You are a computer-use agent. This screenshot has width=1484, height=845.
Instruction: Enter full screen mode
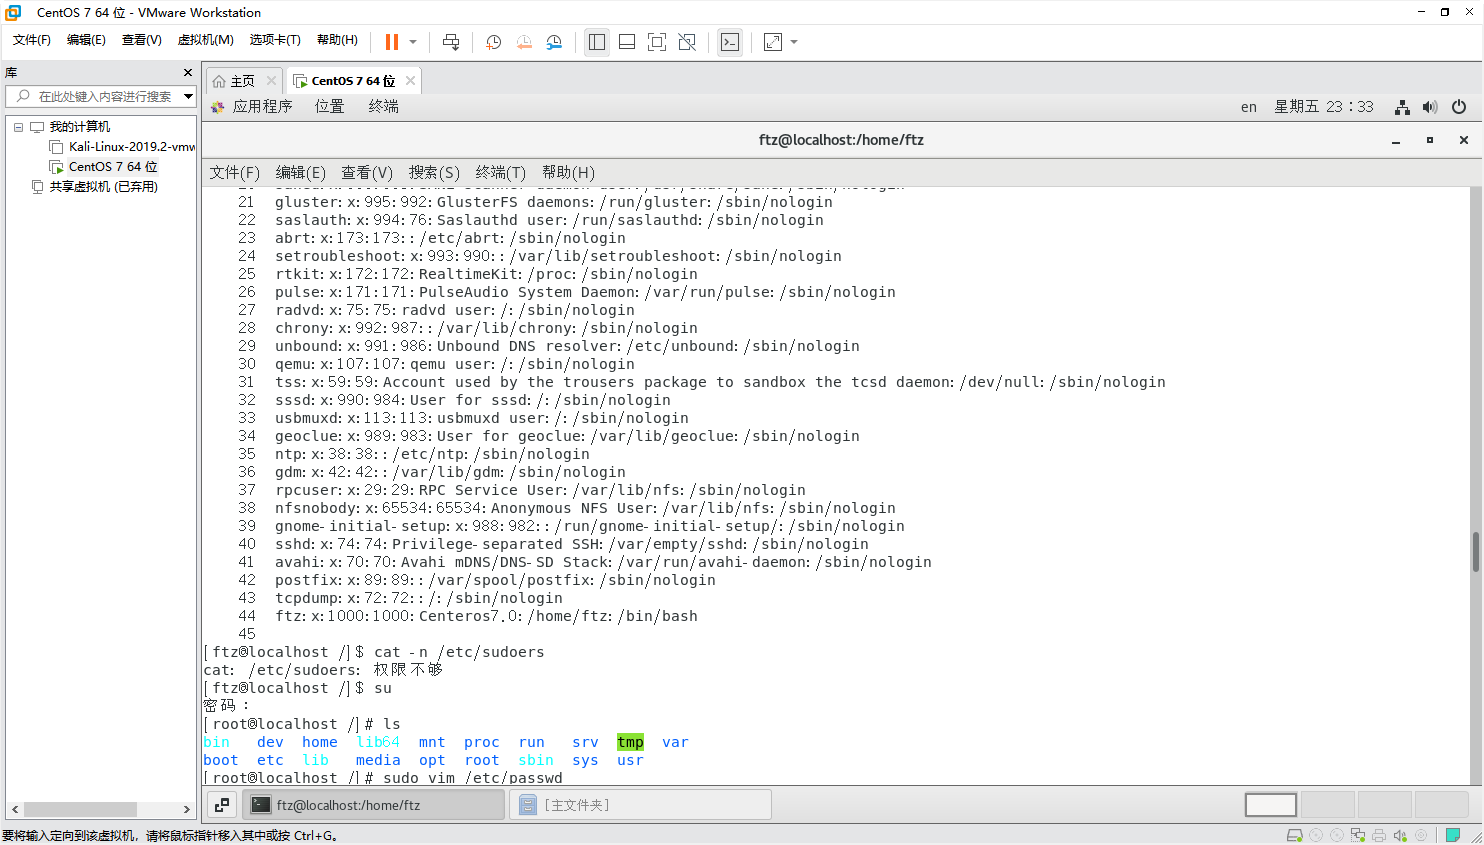click(657, 42)
